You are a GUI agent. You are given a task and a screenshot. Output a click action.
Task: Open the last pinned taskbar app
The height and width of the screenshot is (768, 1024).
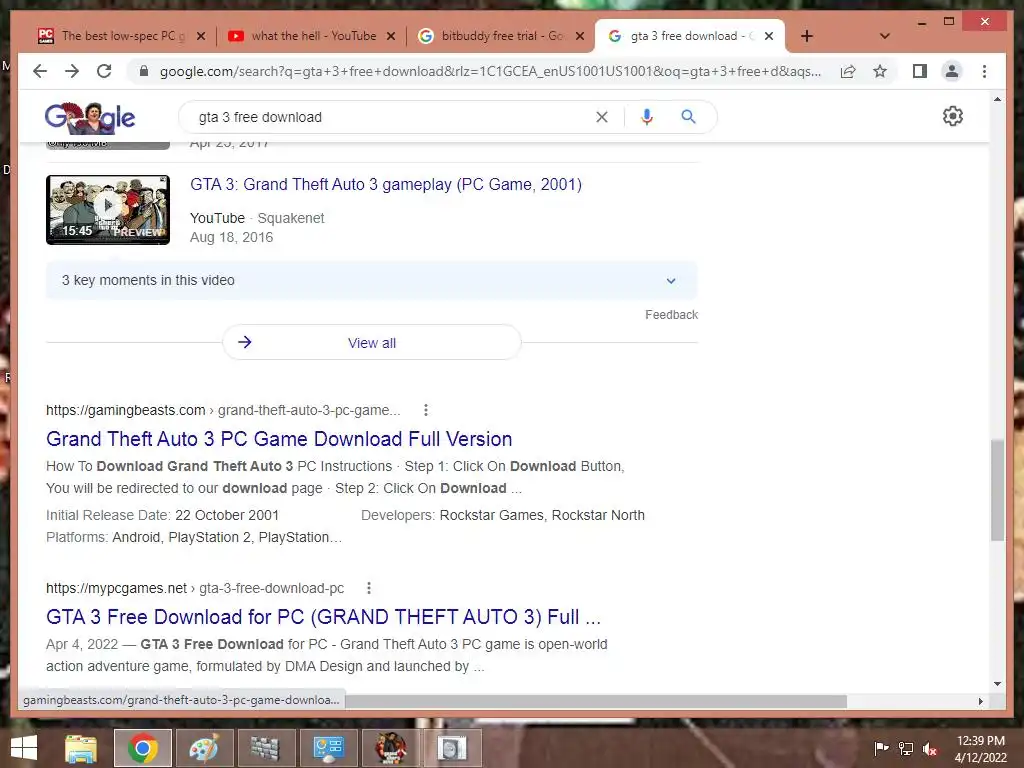(452, 748)
